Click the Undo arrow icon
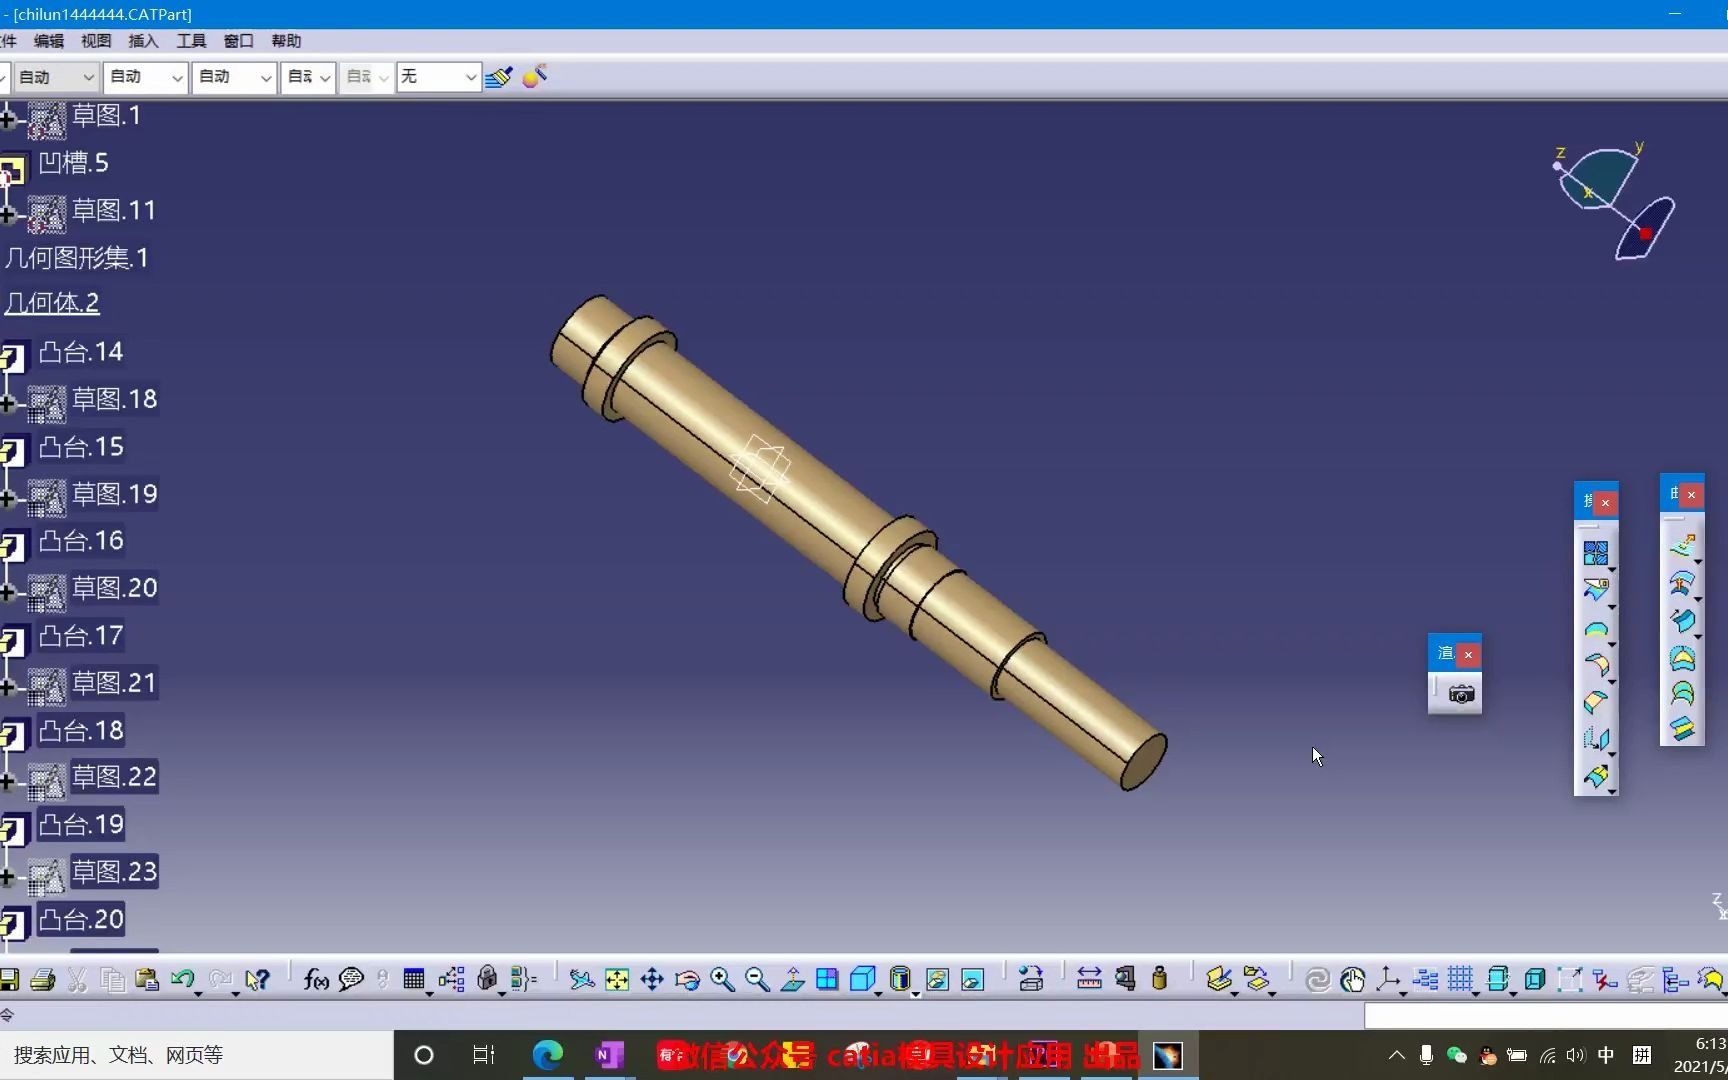 (182, 980)
